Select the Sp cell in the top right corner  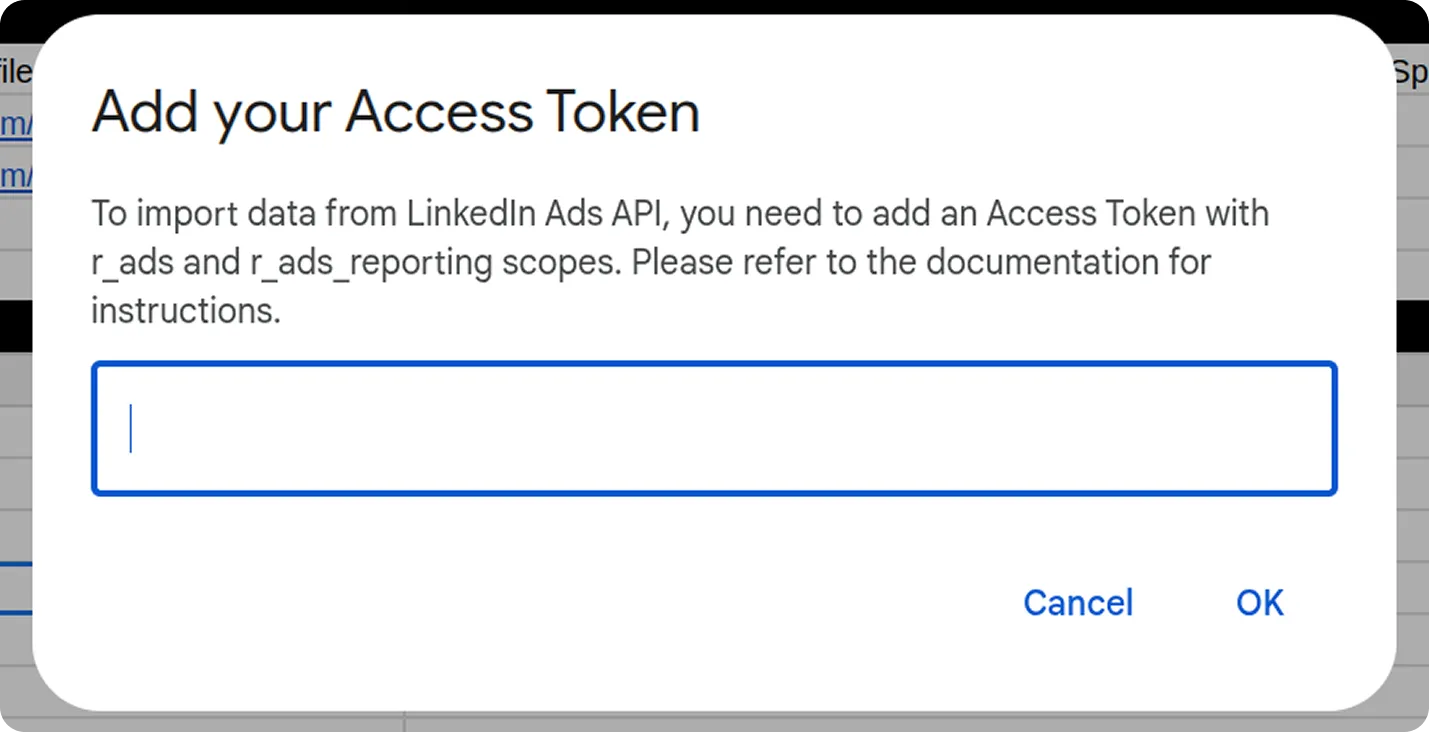(x=1414, y=71)
